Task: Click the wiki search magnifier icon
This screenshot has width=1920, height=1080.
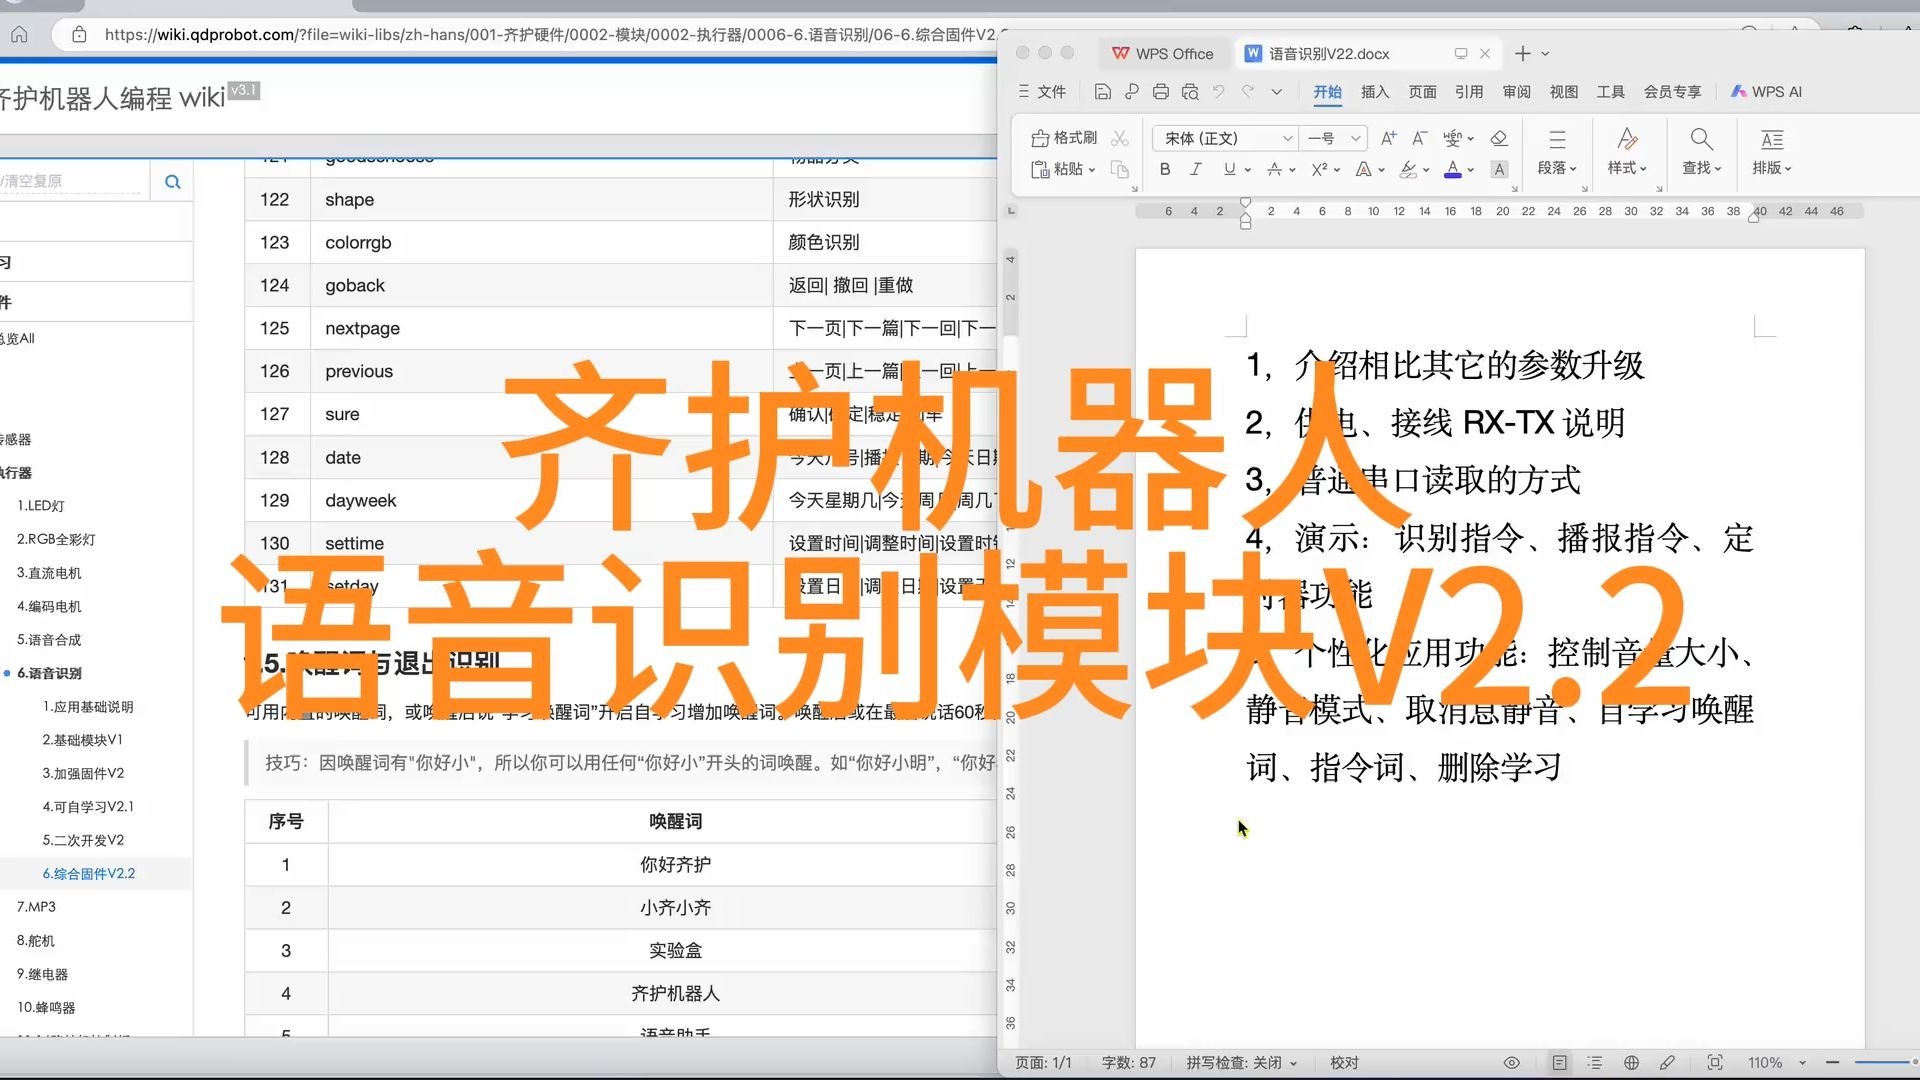Action: pyautogui.click(x=172, y=182)
